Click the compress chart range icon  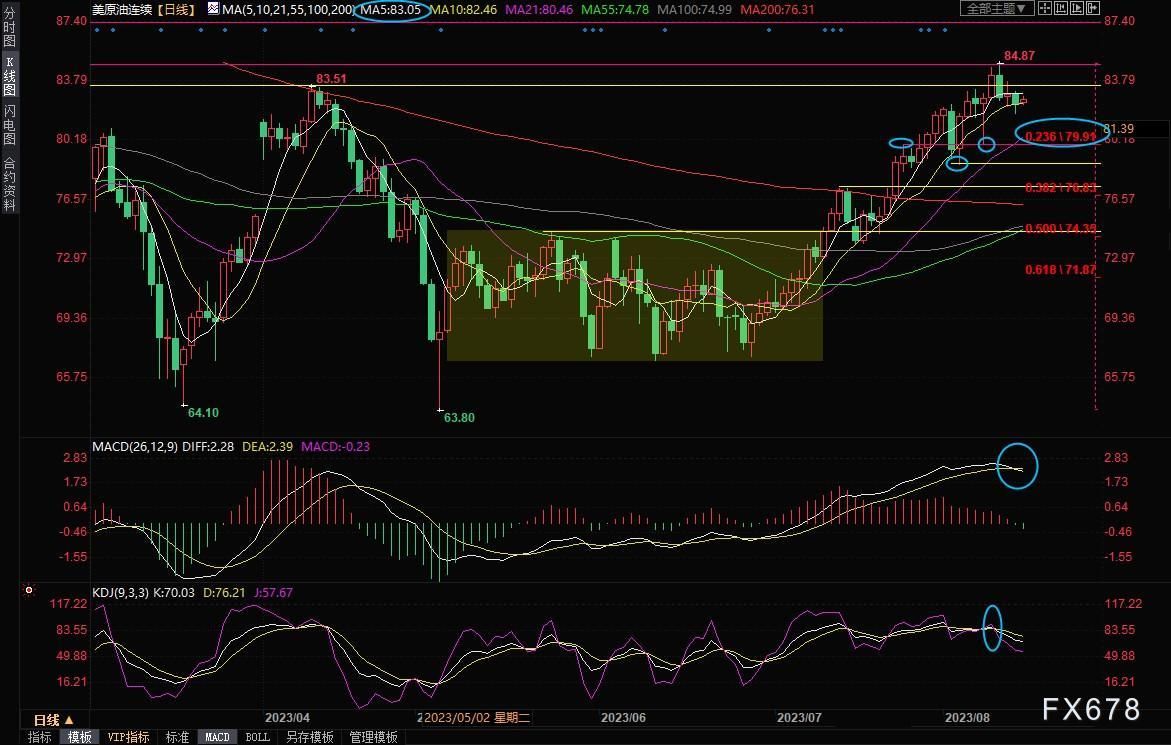(x=1060, y=8)
